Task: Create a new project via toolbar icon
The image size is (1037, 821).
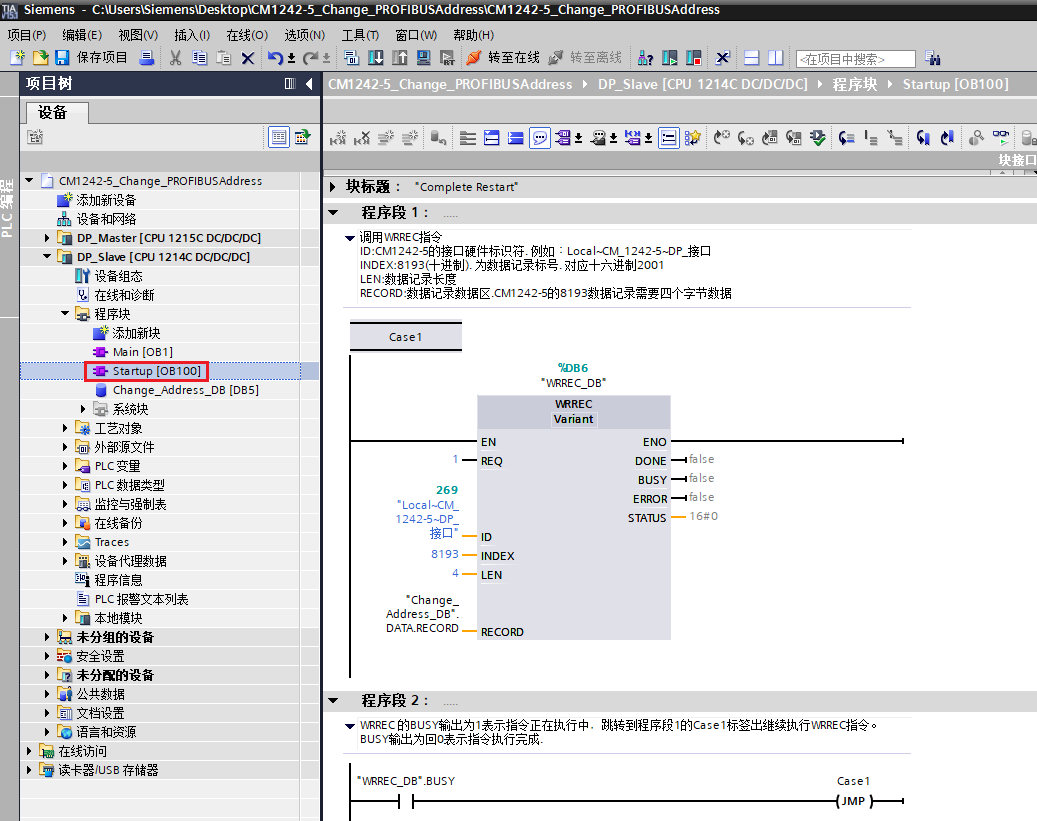Action: 18,58
